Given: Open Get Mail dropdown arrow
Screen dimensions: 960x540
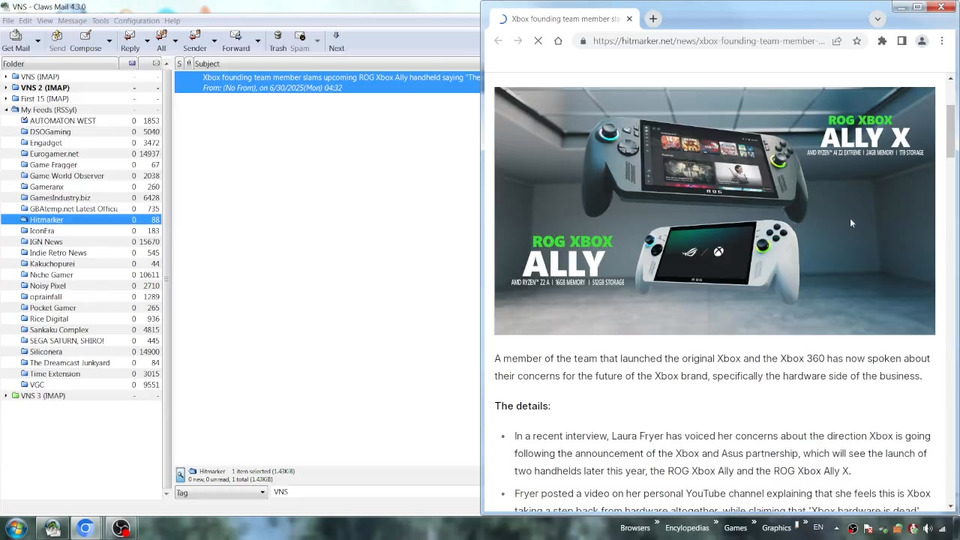Looking at the screenshot, I should pos(38,41).
